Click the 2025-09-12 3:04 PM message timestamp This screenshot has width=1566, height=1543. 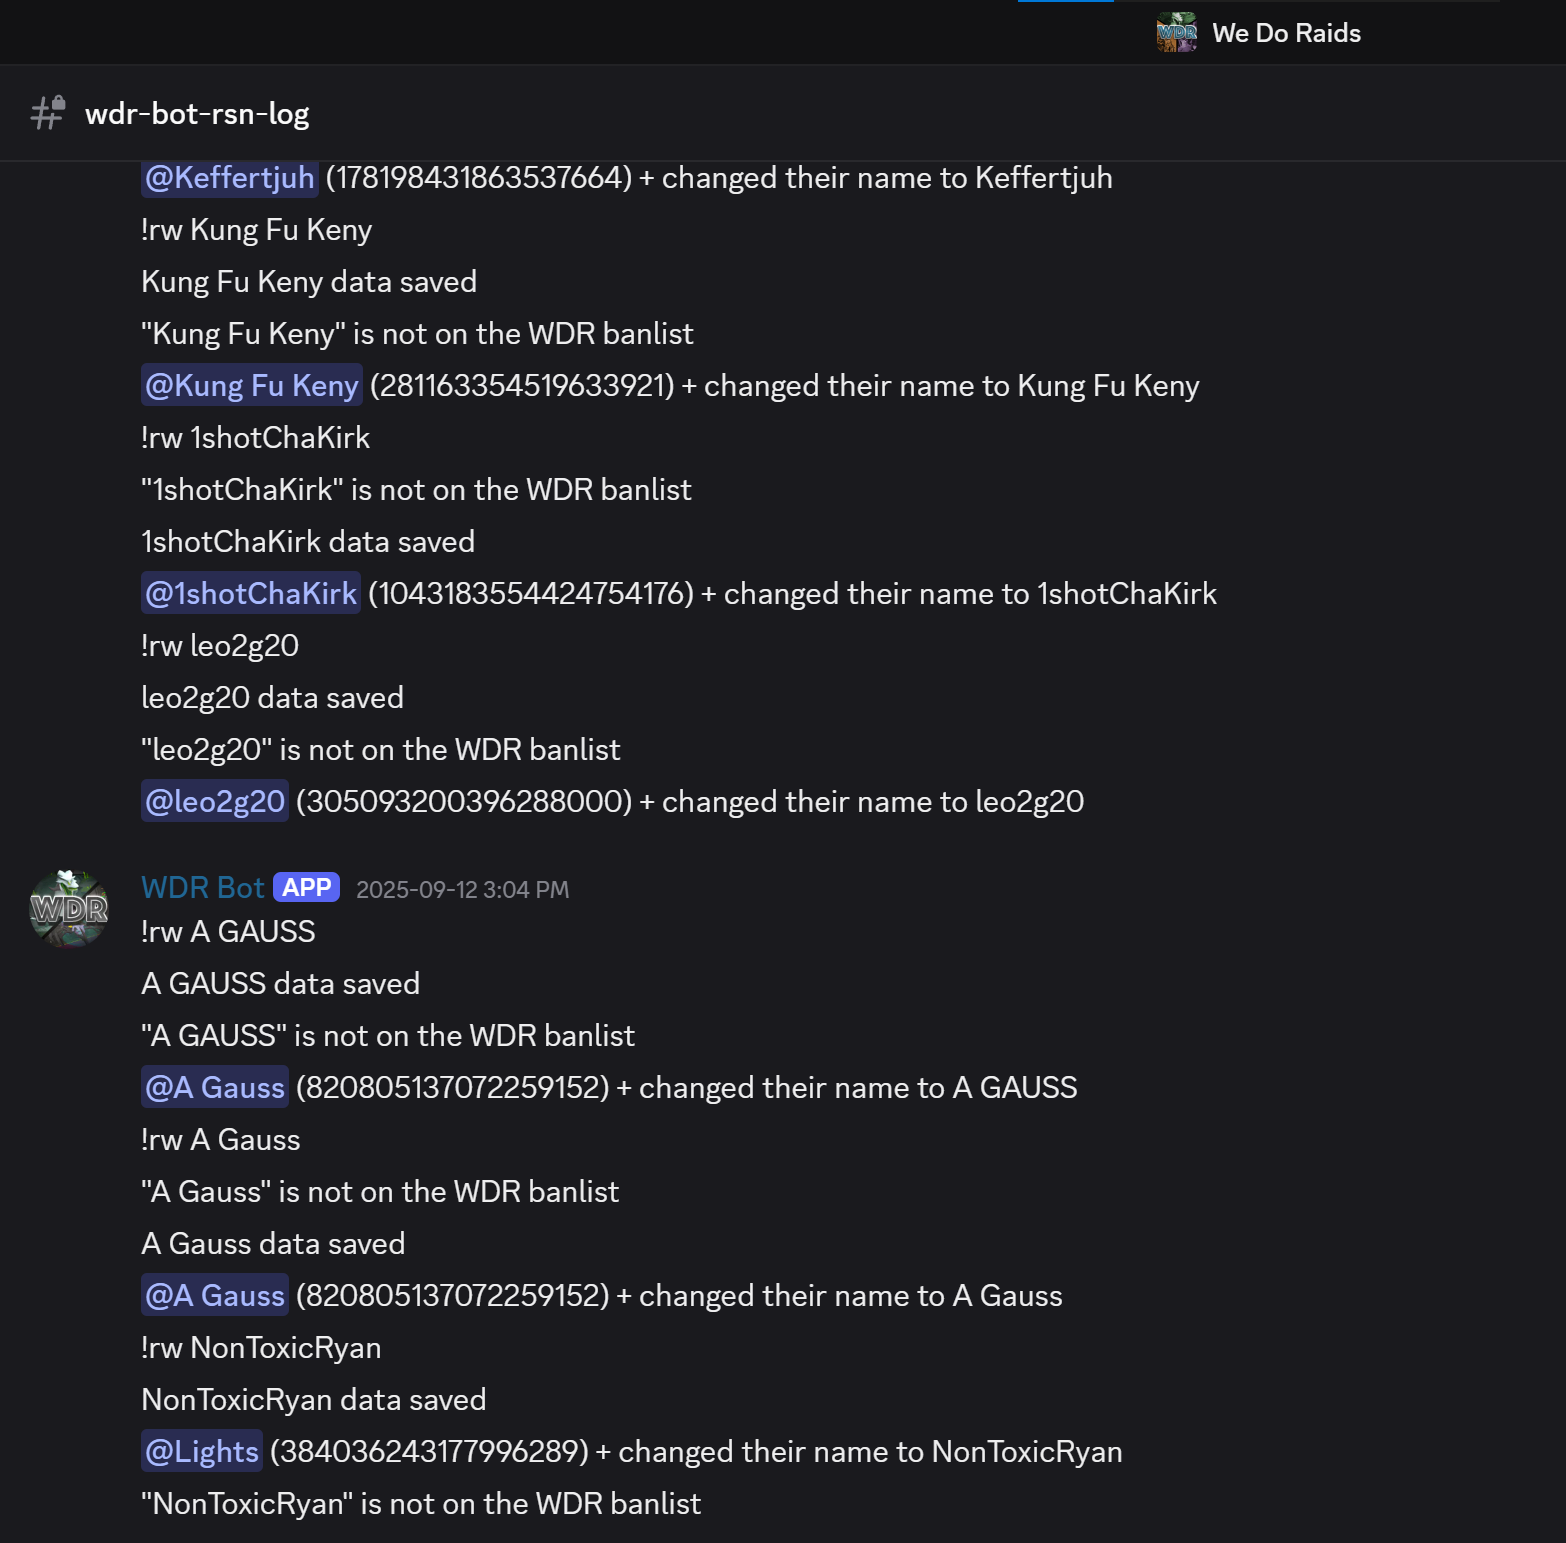462,890
